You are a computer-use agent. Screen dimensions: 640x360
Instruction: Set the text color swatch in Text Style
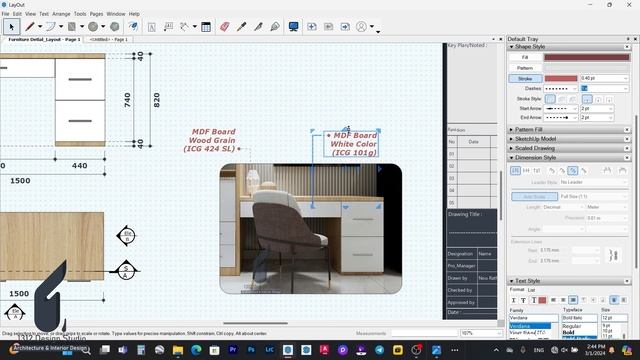tap(542, 300)
